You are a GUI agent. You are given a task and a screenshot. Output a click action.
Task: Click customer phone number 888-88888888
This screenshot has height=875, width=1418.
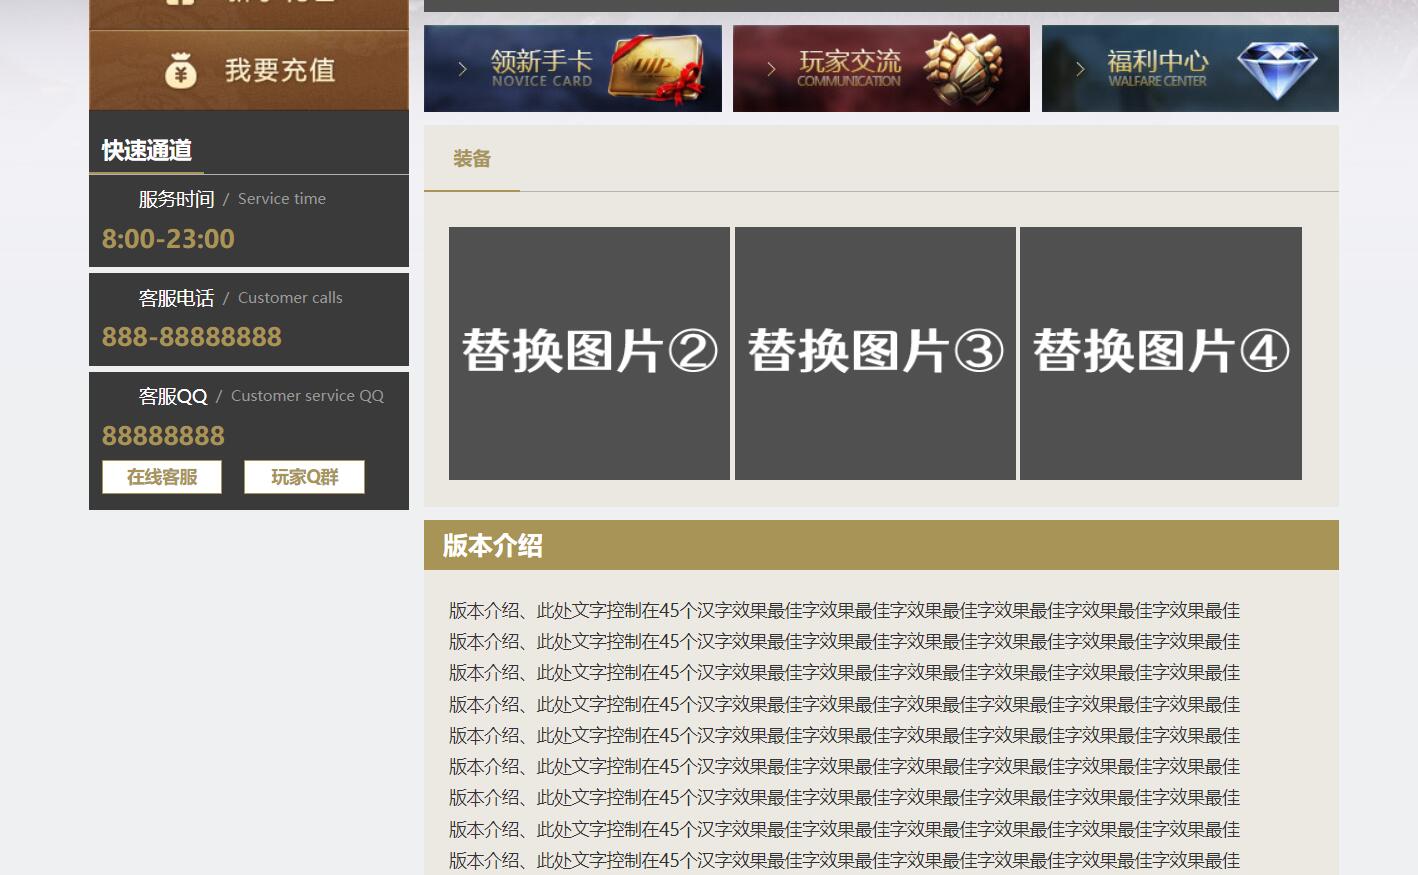[x=192, y=337]
